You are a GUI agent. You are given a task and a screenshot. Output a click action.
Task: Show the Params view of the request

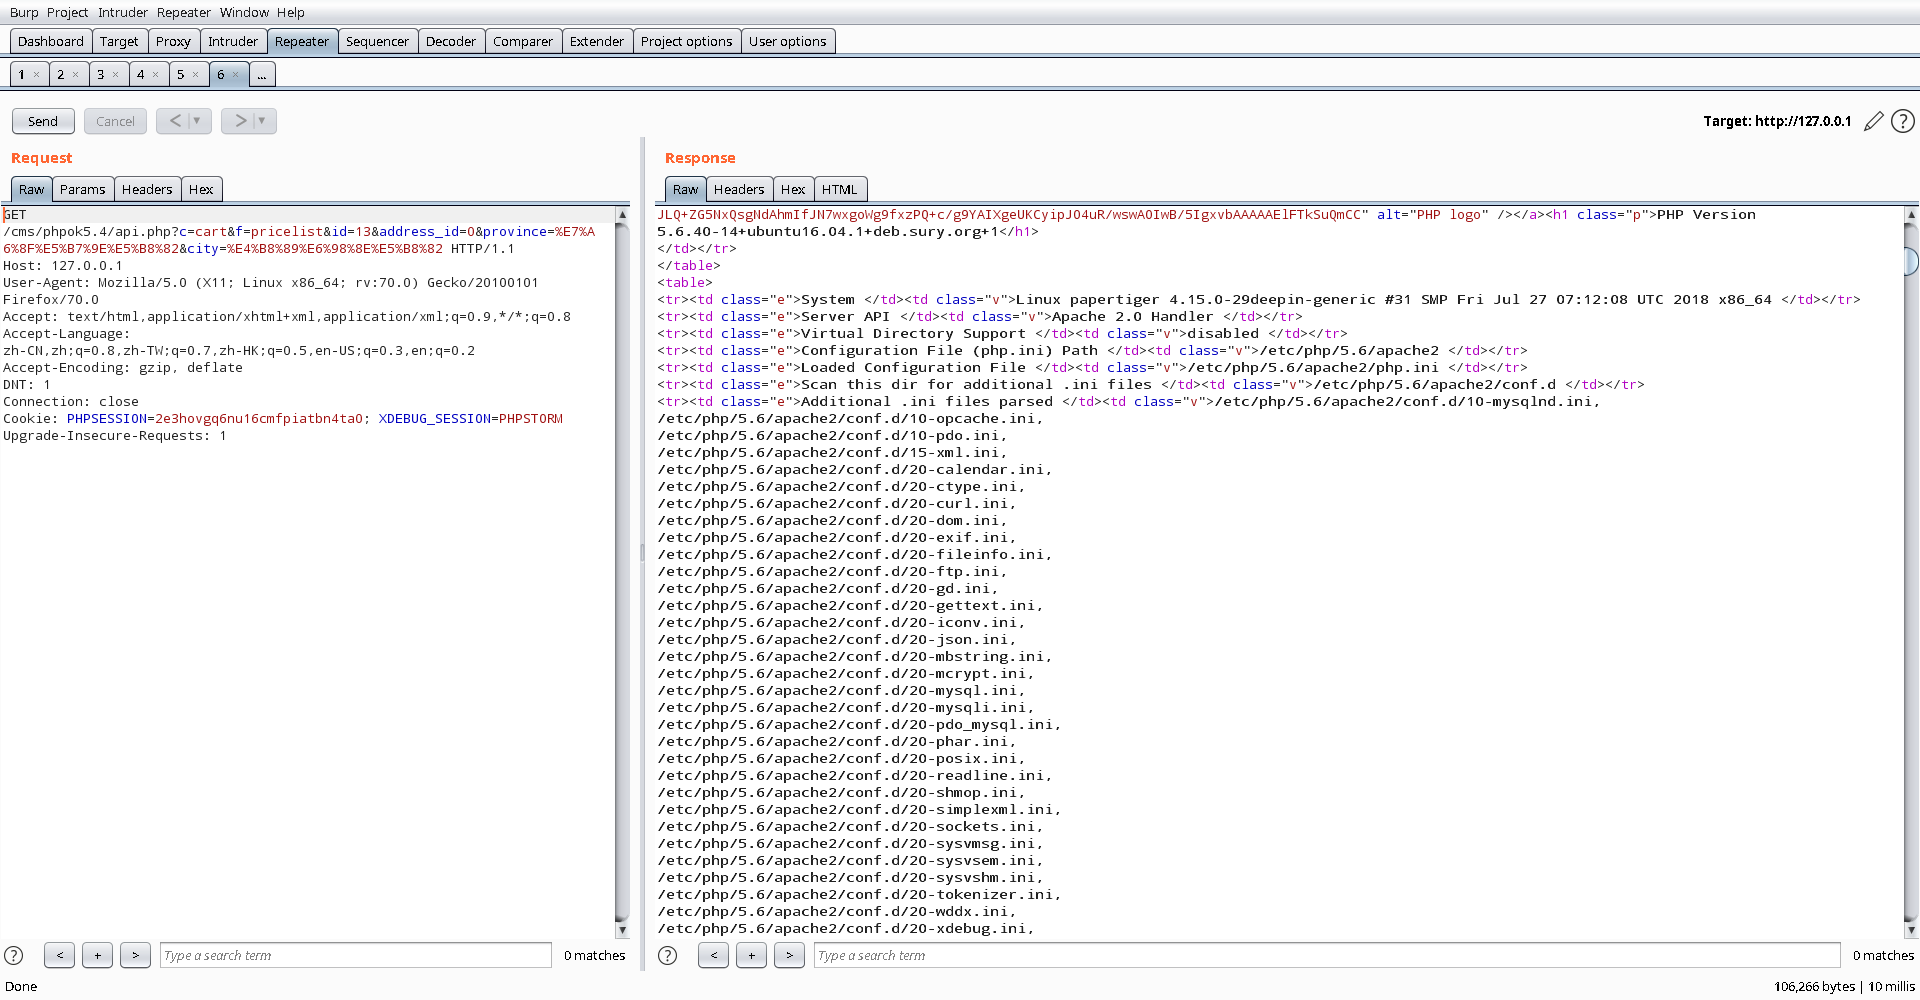pos(82,189)
